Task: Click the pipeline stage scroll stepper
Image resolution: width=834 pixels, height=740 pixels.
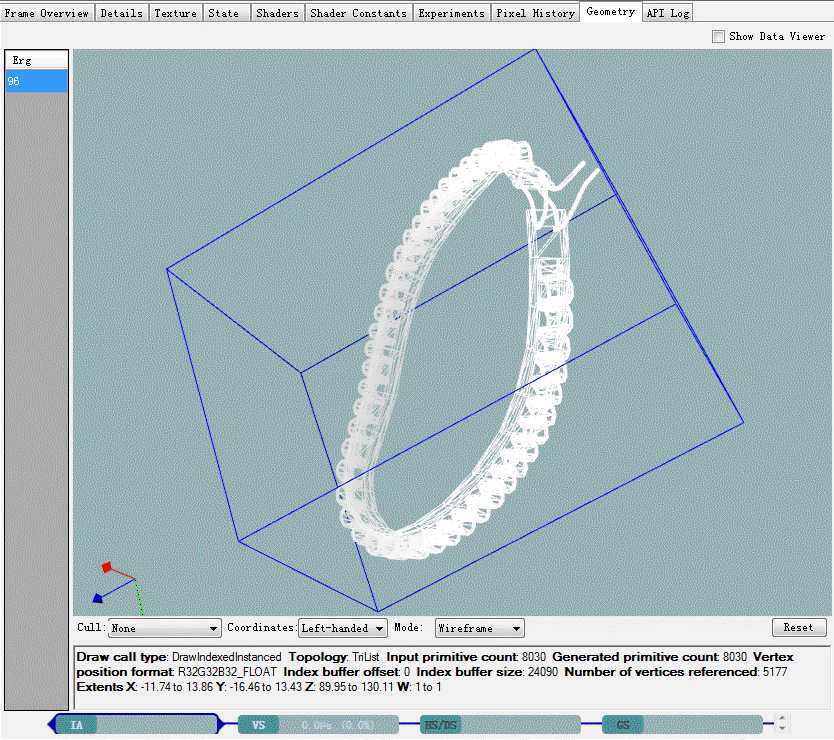Action: click(782, 723)
